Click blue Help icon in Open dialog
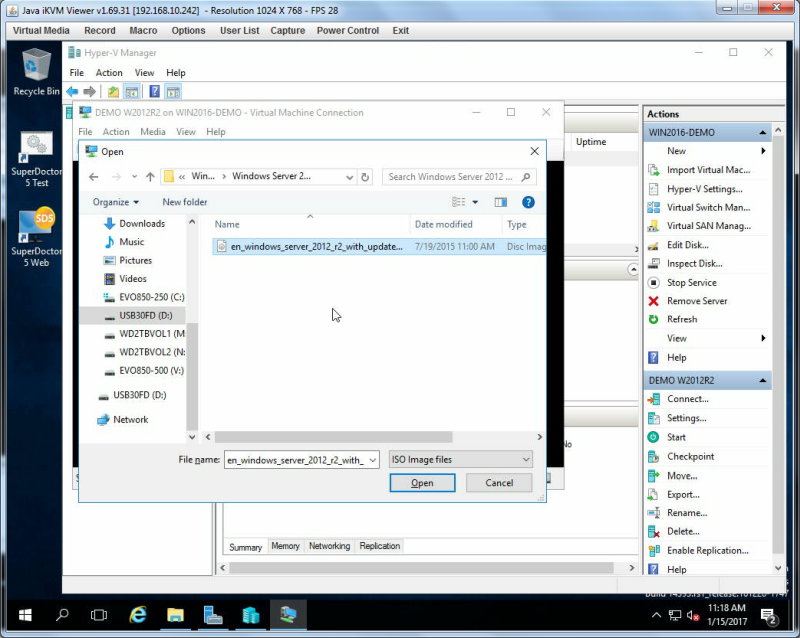 pos(528,203)
